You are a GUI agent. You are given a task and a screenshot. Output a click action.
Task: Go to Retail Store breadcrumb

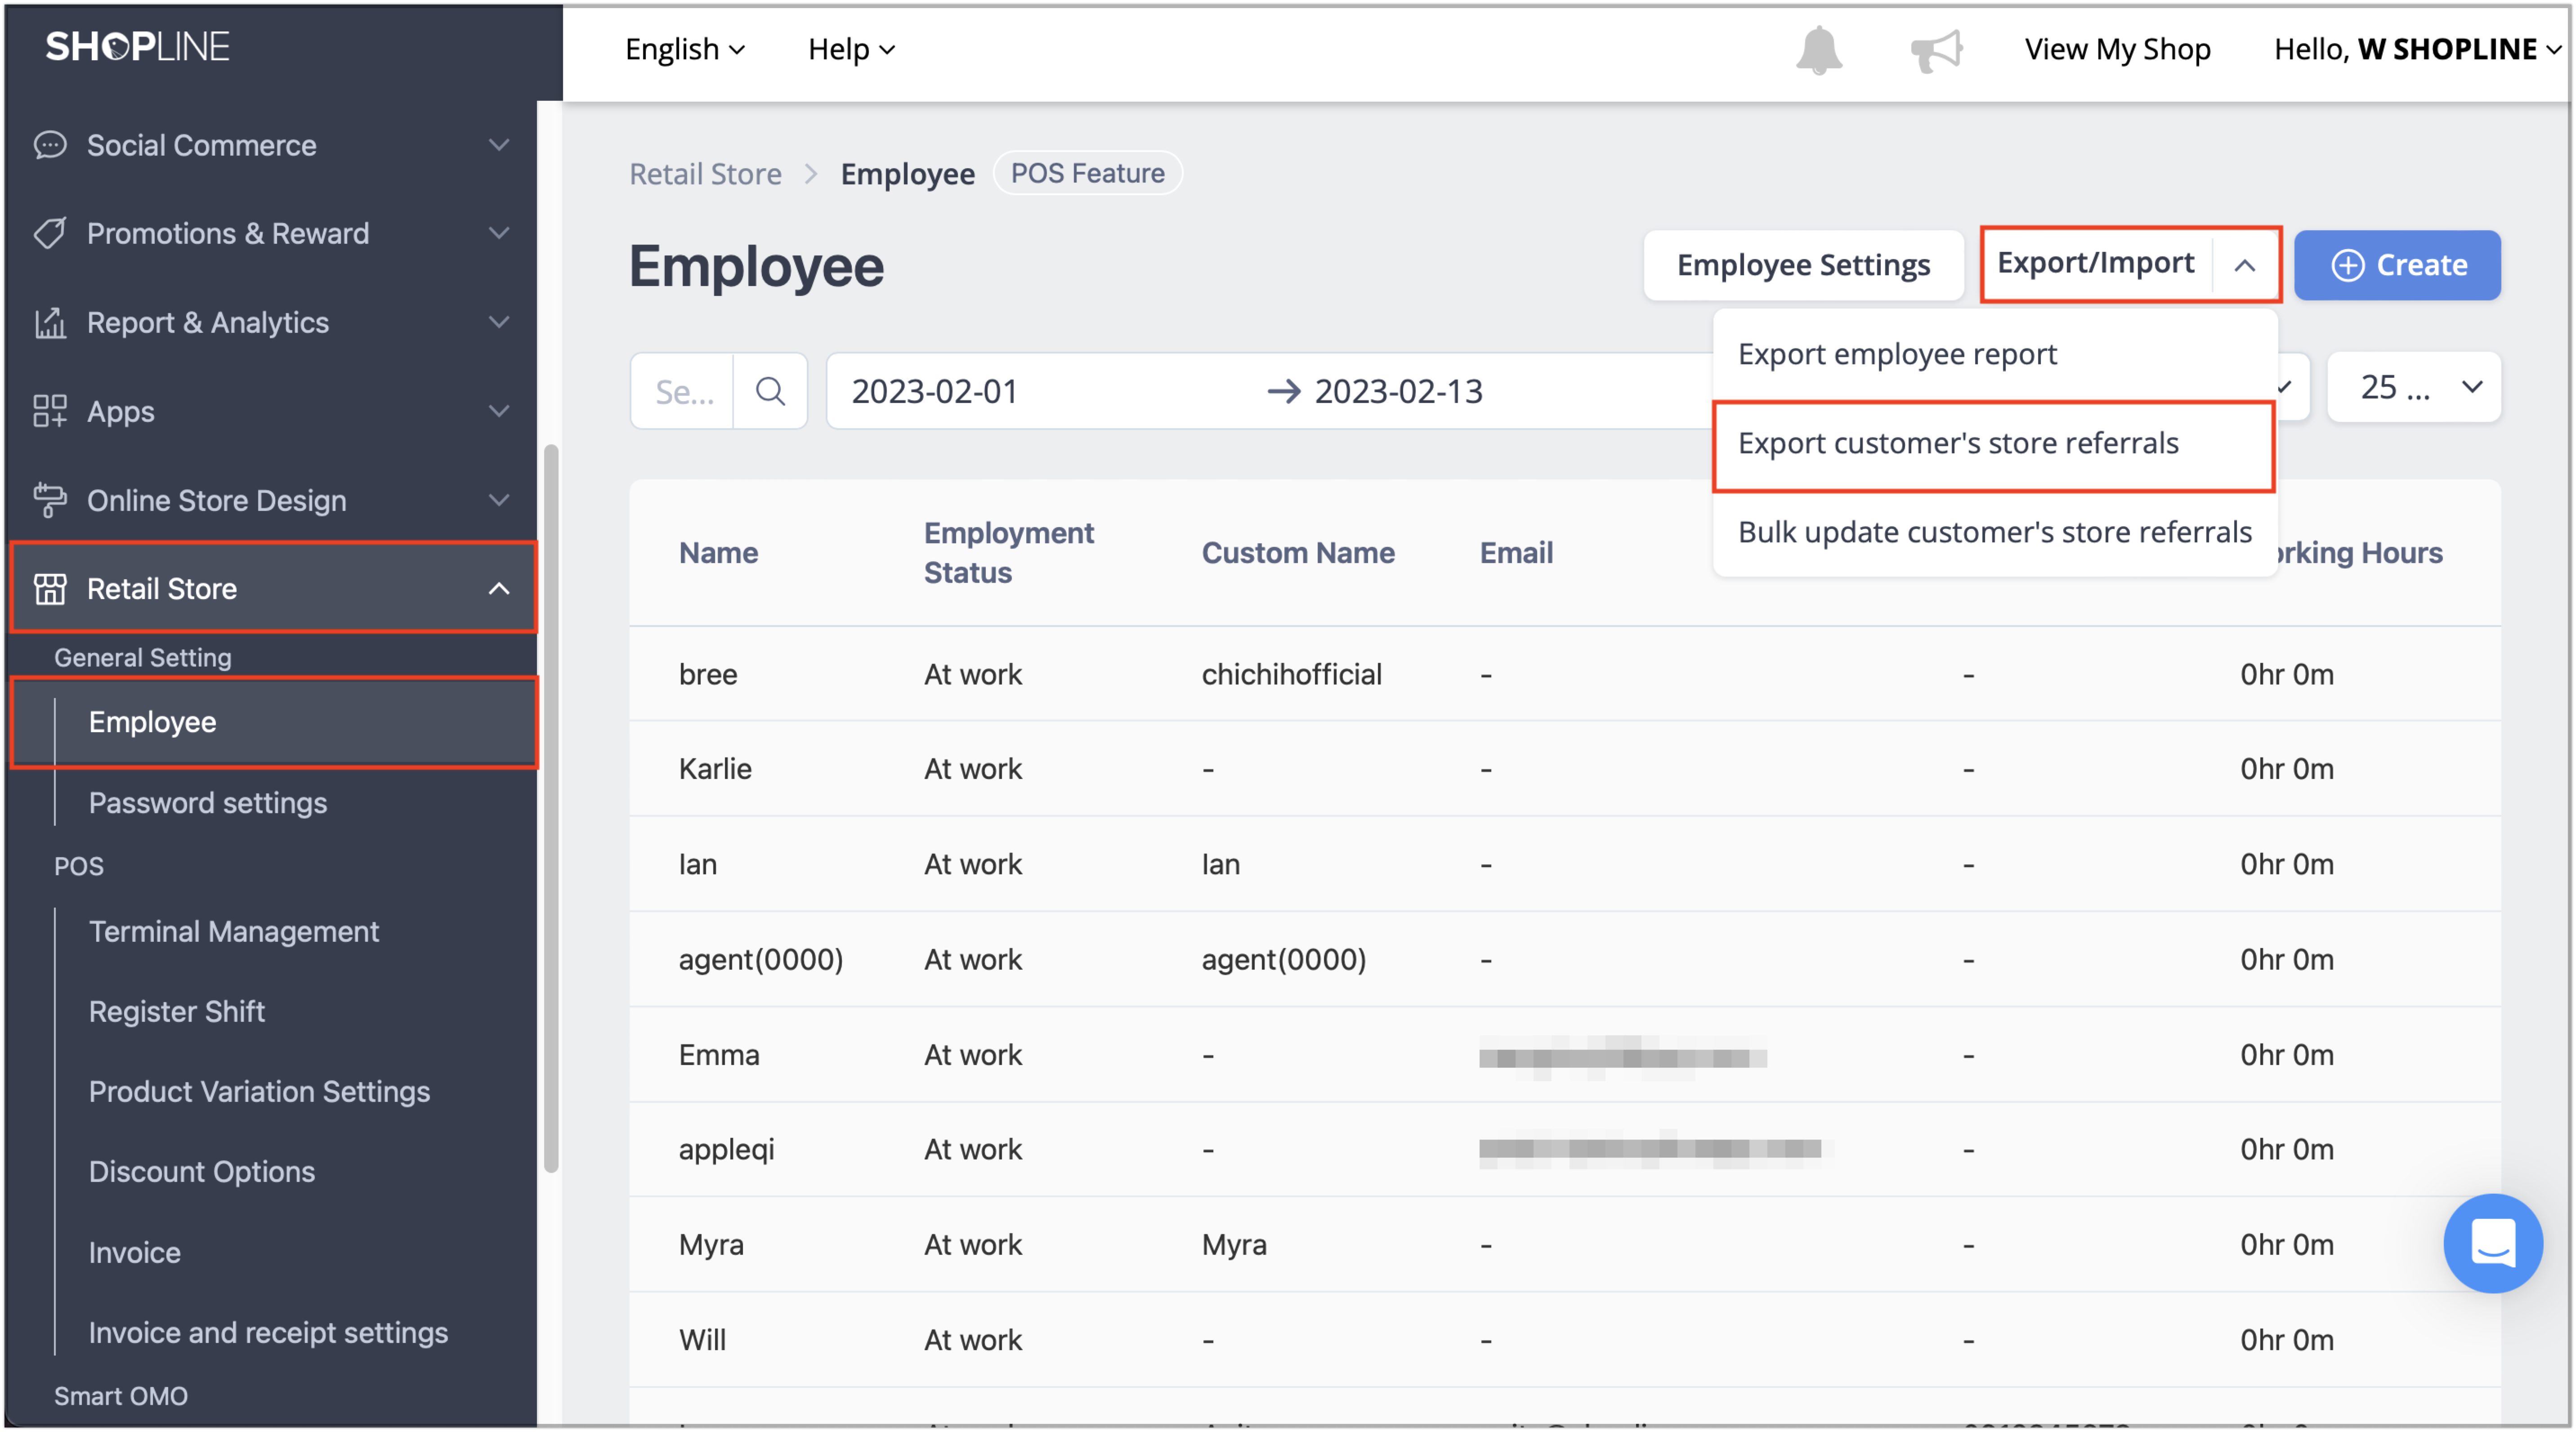(x=705, y=174)
